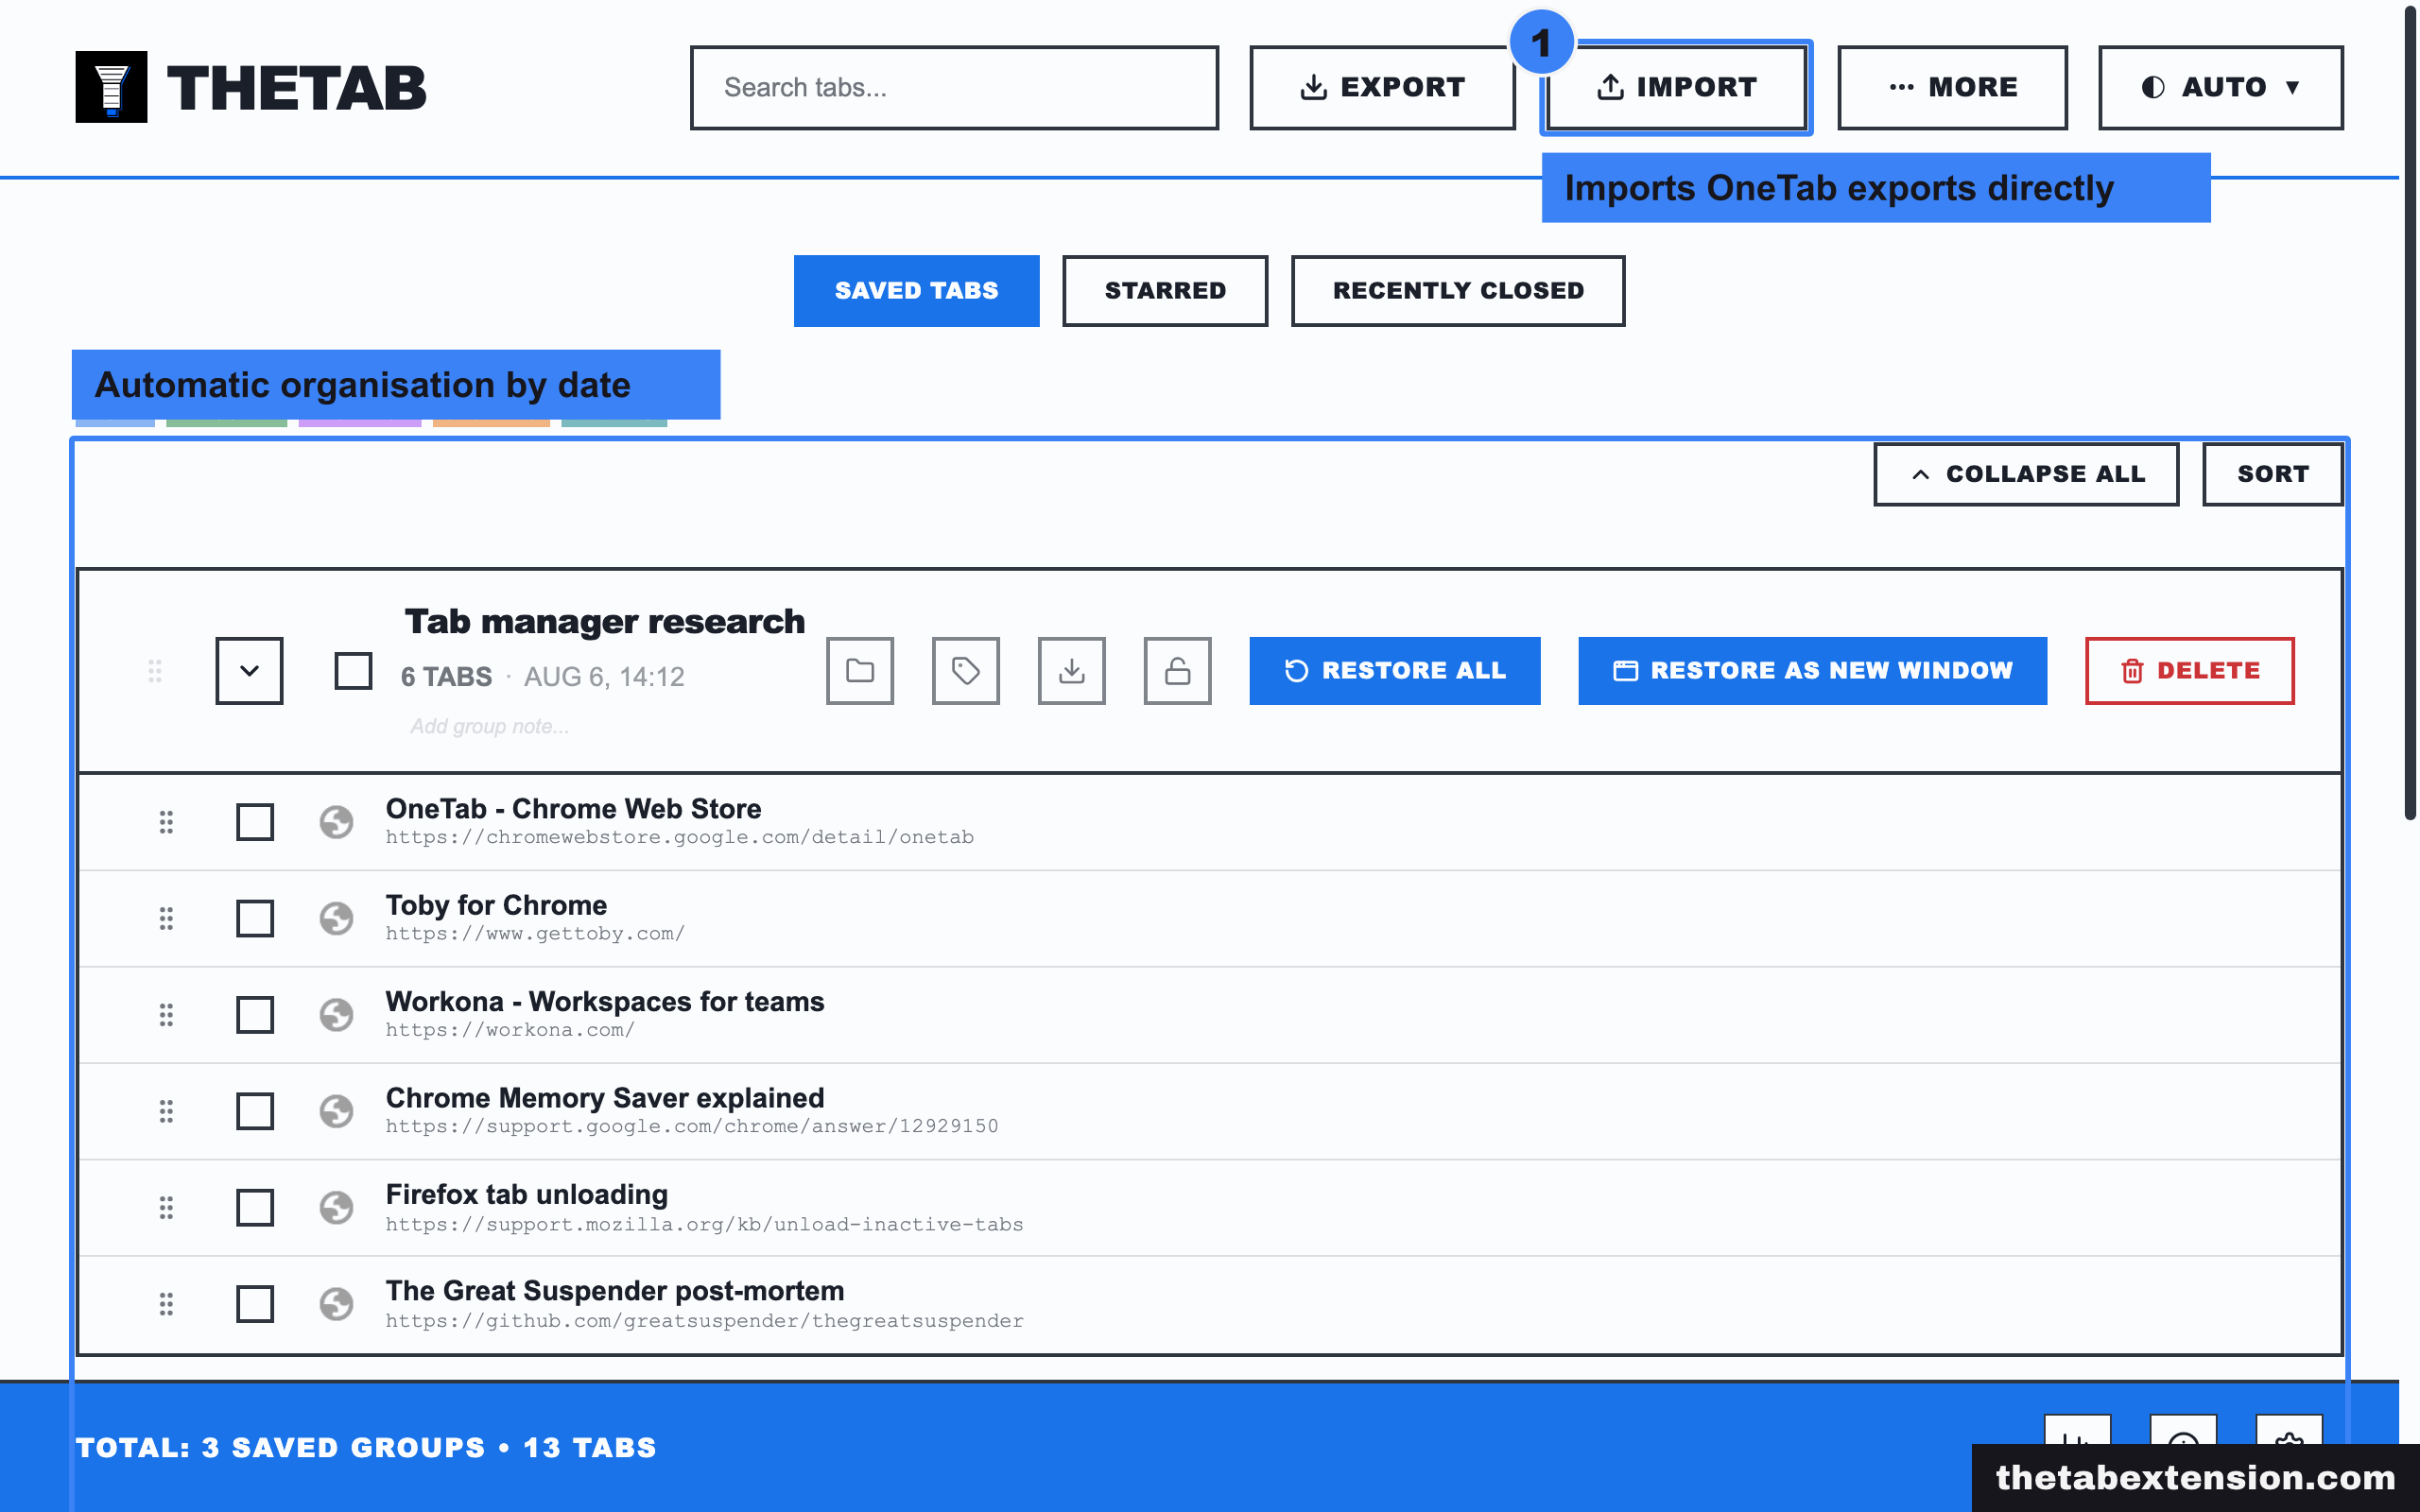Image resolution: width=2420 pixels, height=1512 pixels.
Task: Click the Add group note field
Action: (x=490, y=727)
